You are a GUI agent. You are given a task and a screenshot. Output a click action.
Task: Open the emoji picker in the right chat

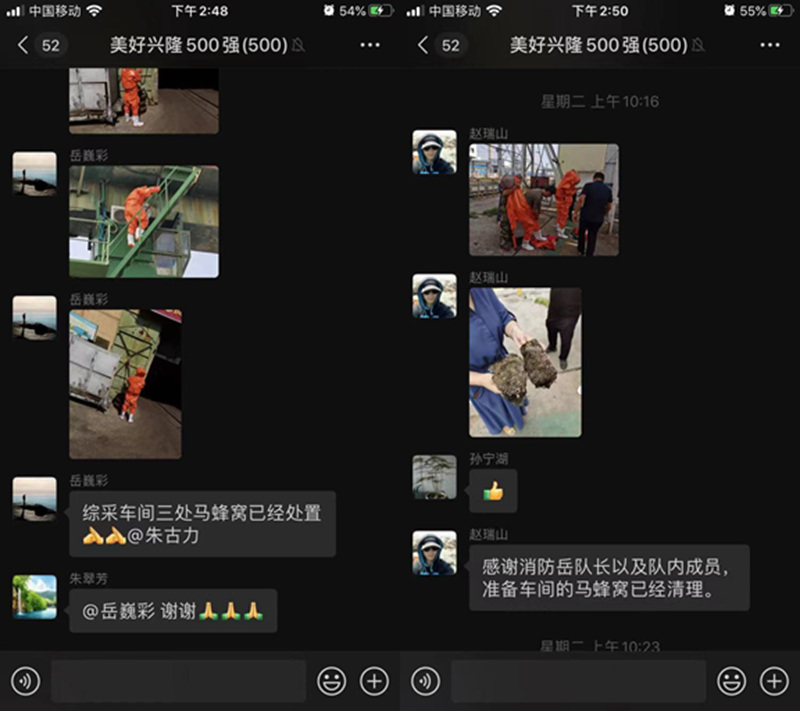[732, 681]
